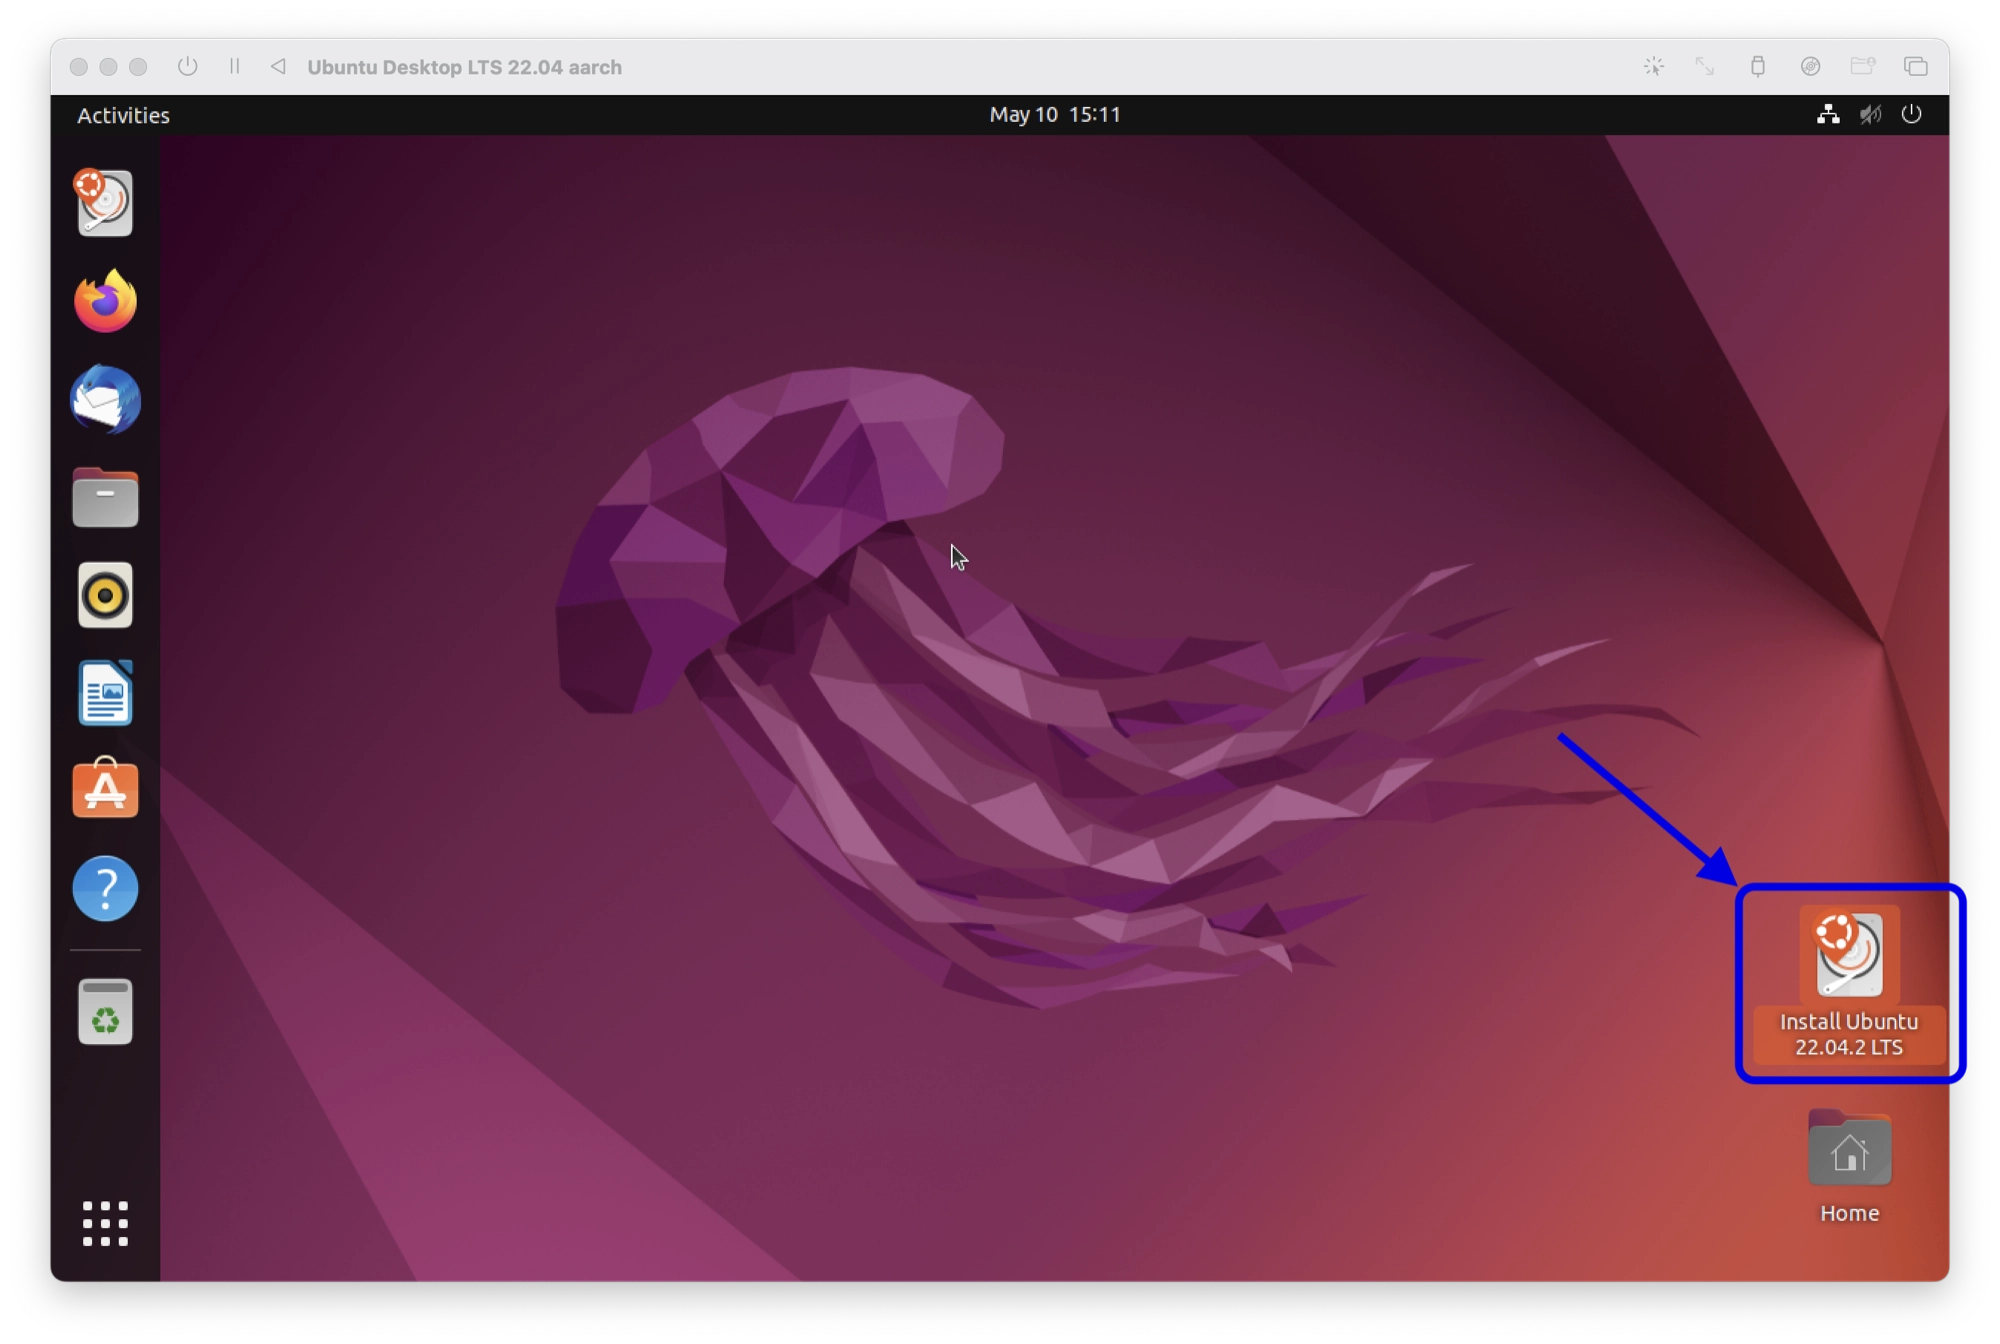Select the Install Ubuntu 22.04.2 LTS desktop icon

click(x=1849, y=982)
